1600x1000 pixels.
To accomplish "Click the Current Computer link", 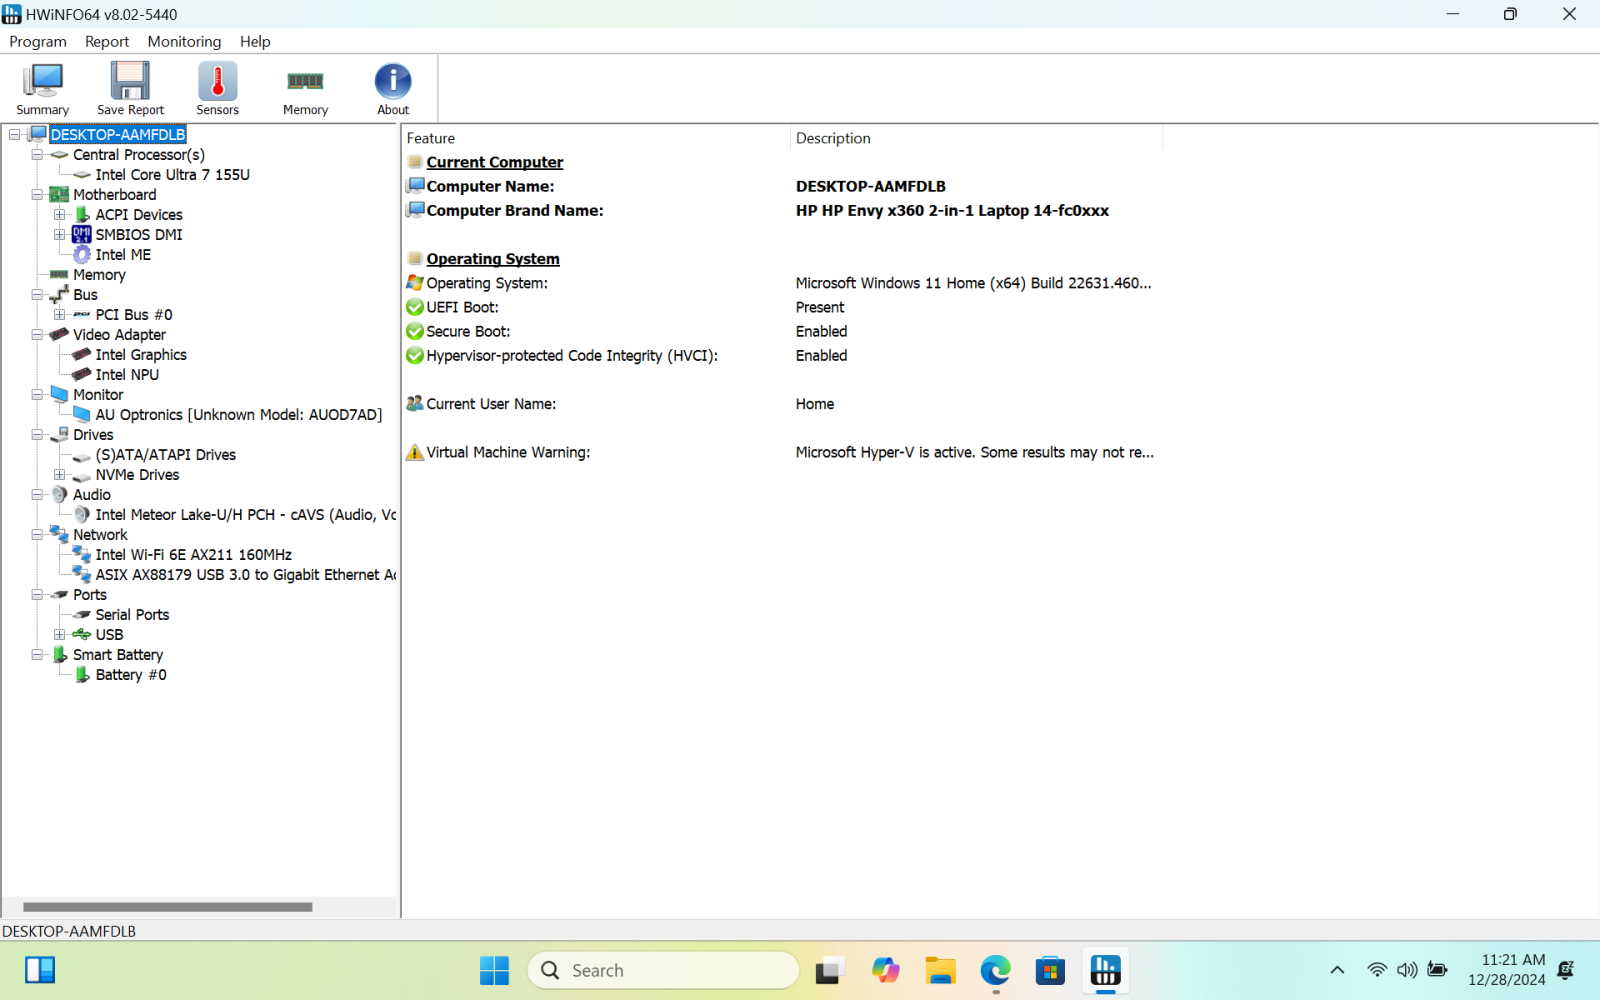I will [x=493, y=161].
